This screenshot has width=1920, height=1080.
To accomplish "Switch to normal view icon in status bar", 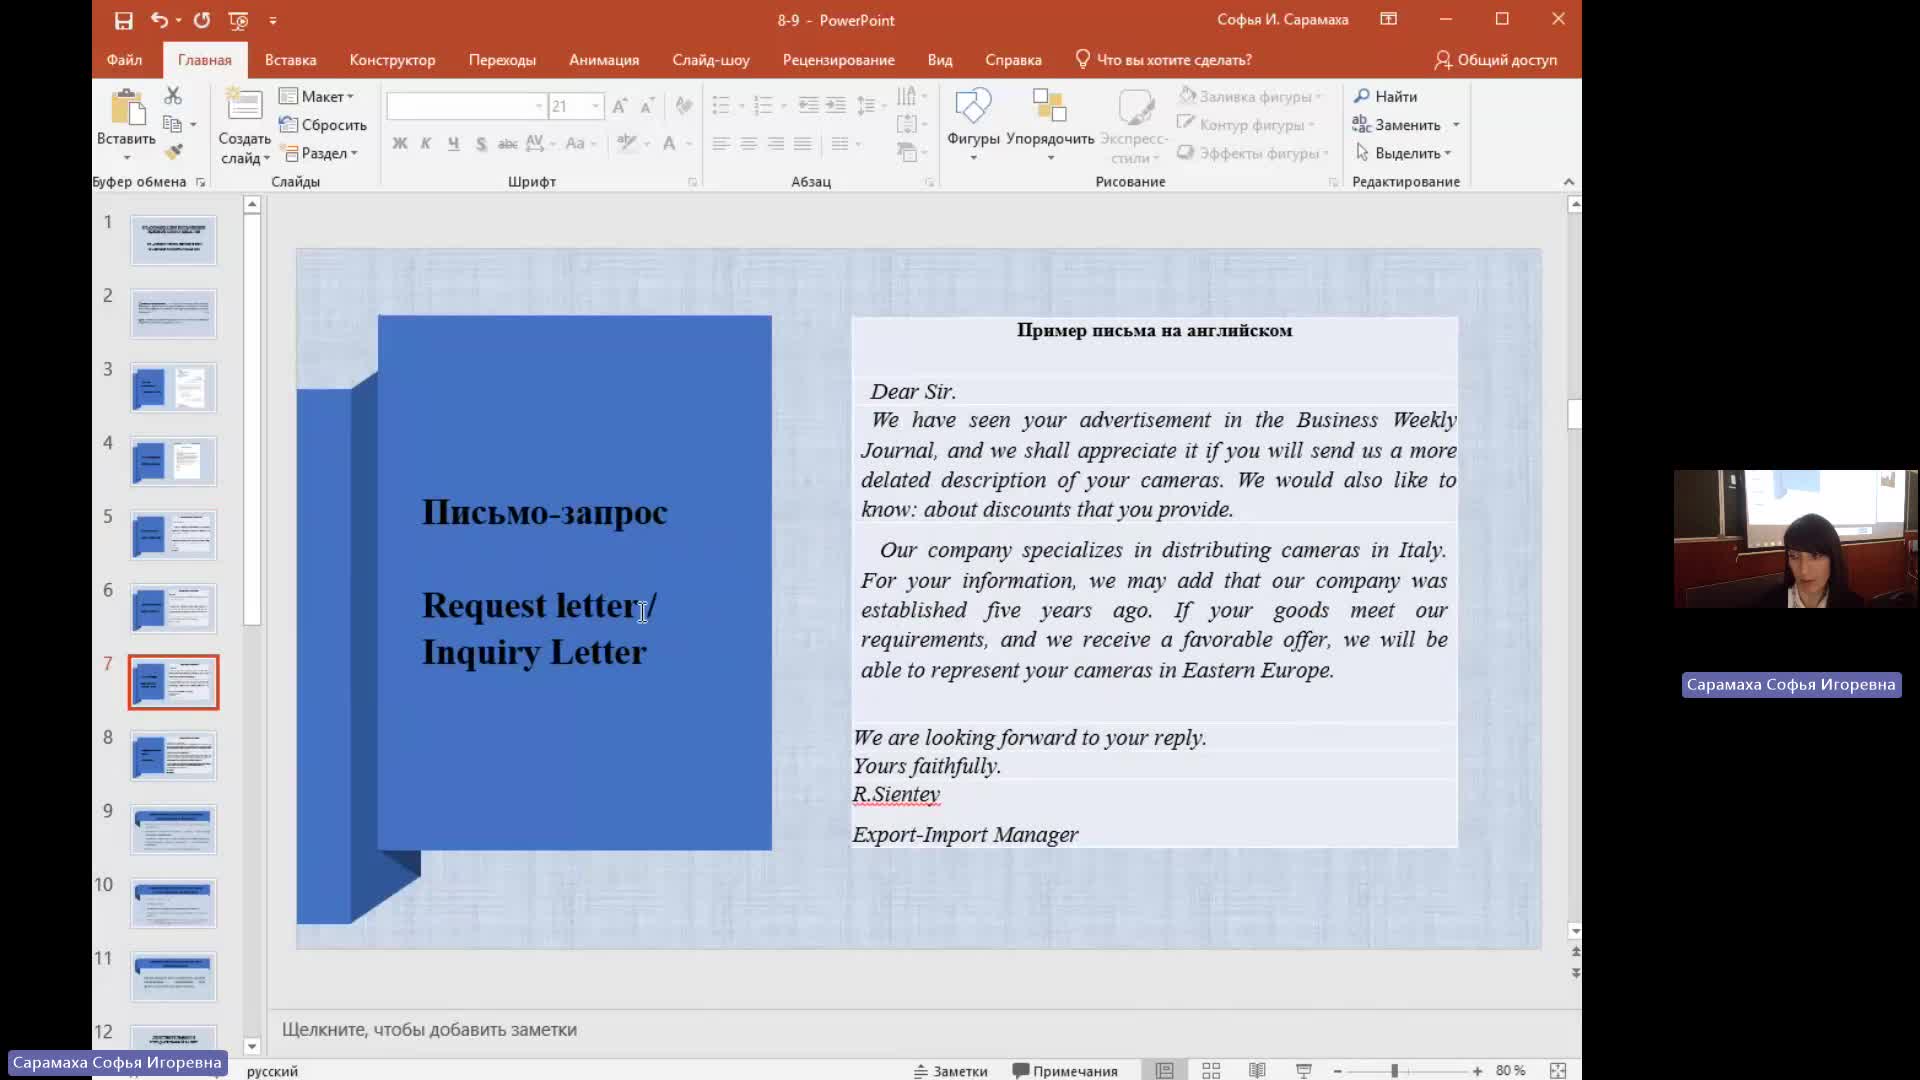I will click(1165, 1070).
